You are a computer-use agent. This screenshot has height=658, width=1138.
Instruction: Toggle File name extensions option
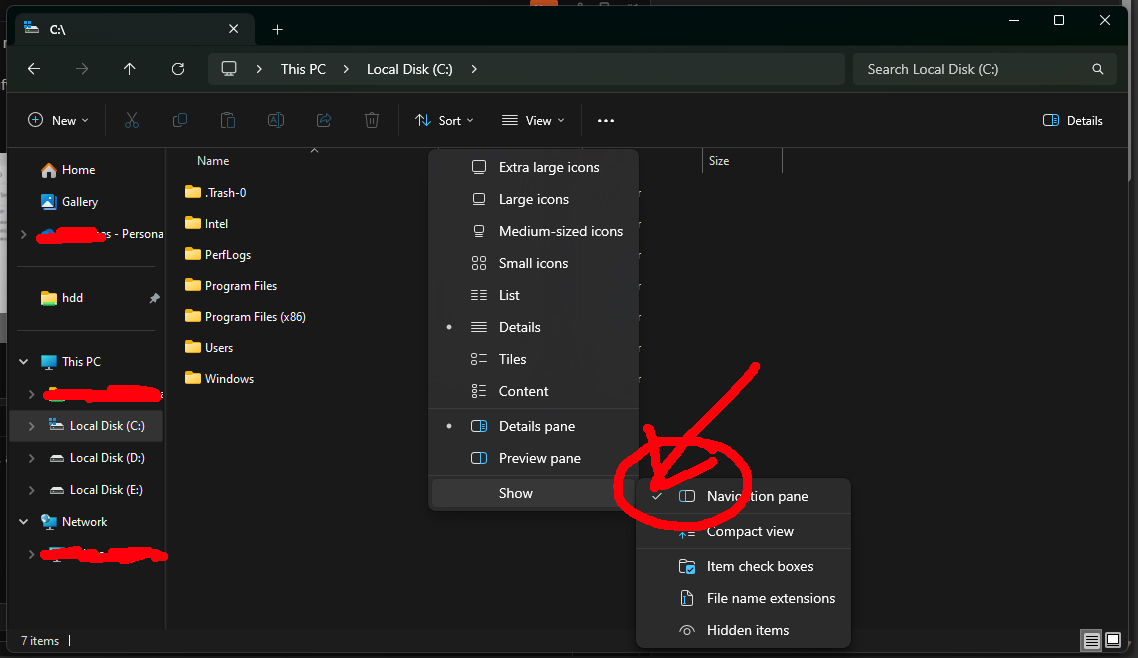click(x=743, y=599)
